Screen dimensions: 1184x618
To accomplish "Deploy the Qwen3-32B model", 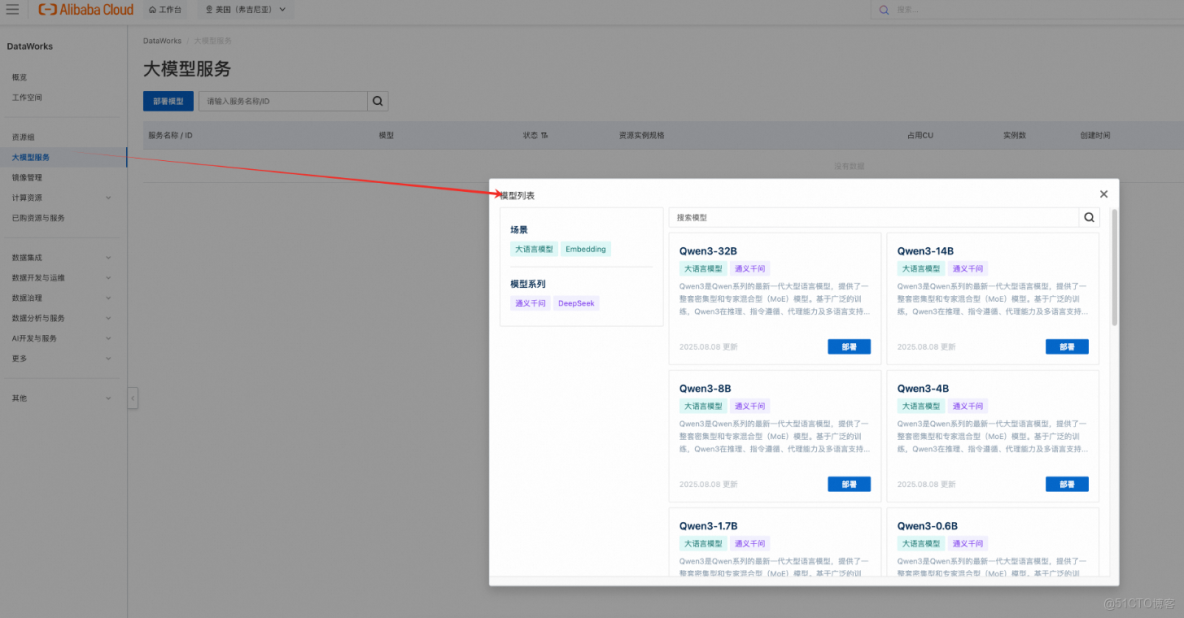I will 848,346.
